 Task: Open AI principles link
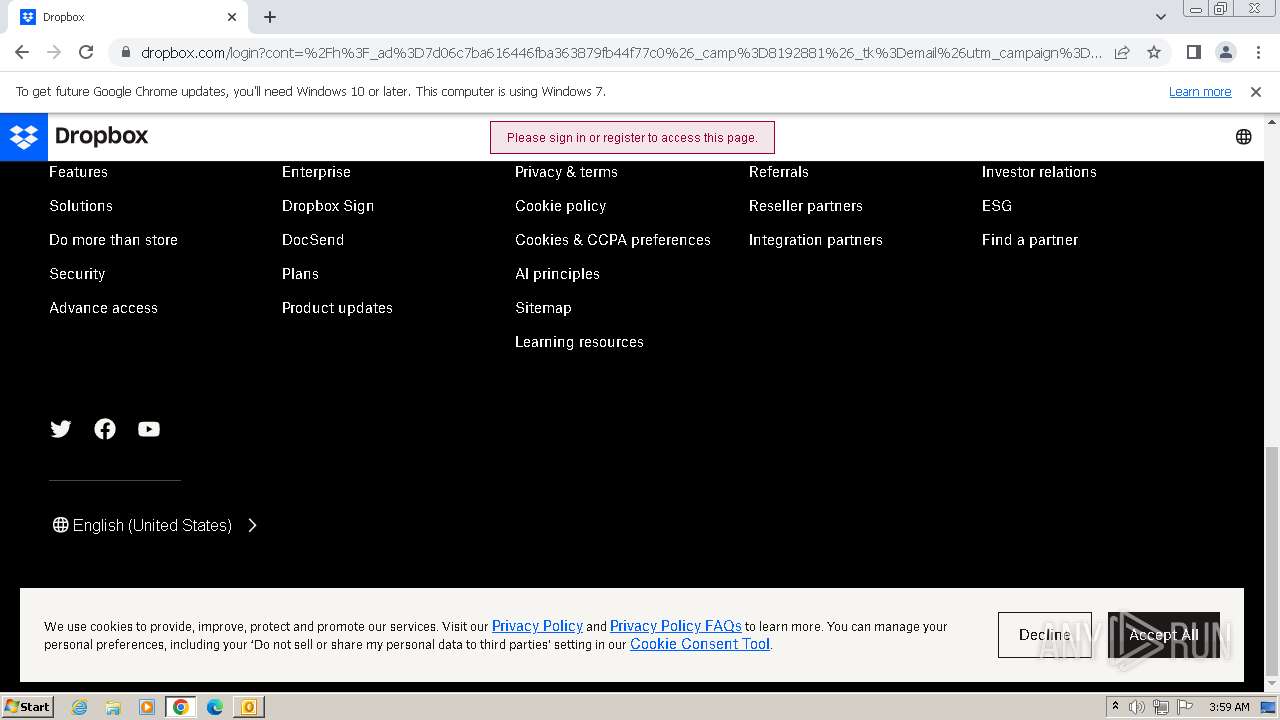[x=557, y=274]
